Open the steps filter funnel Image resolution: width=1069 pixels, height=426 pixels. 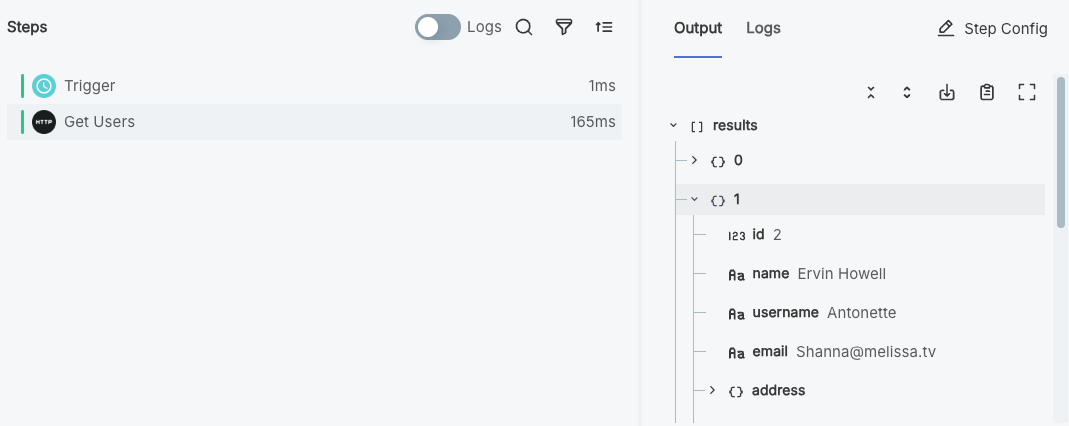[564, 27]
